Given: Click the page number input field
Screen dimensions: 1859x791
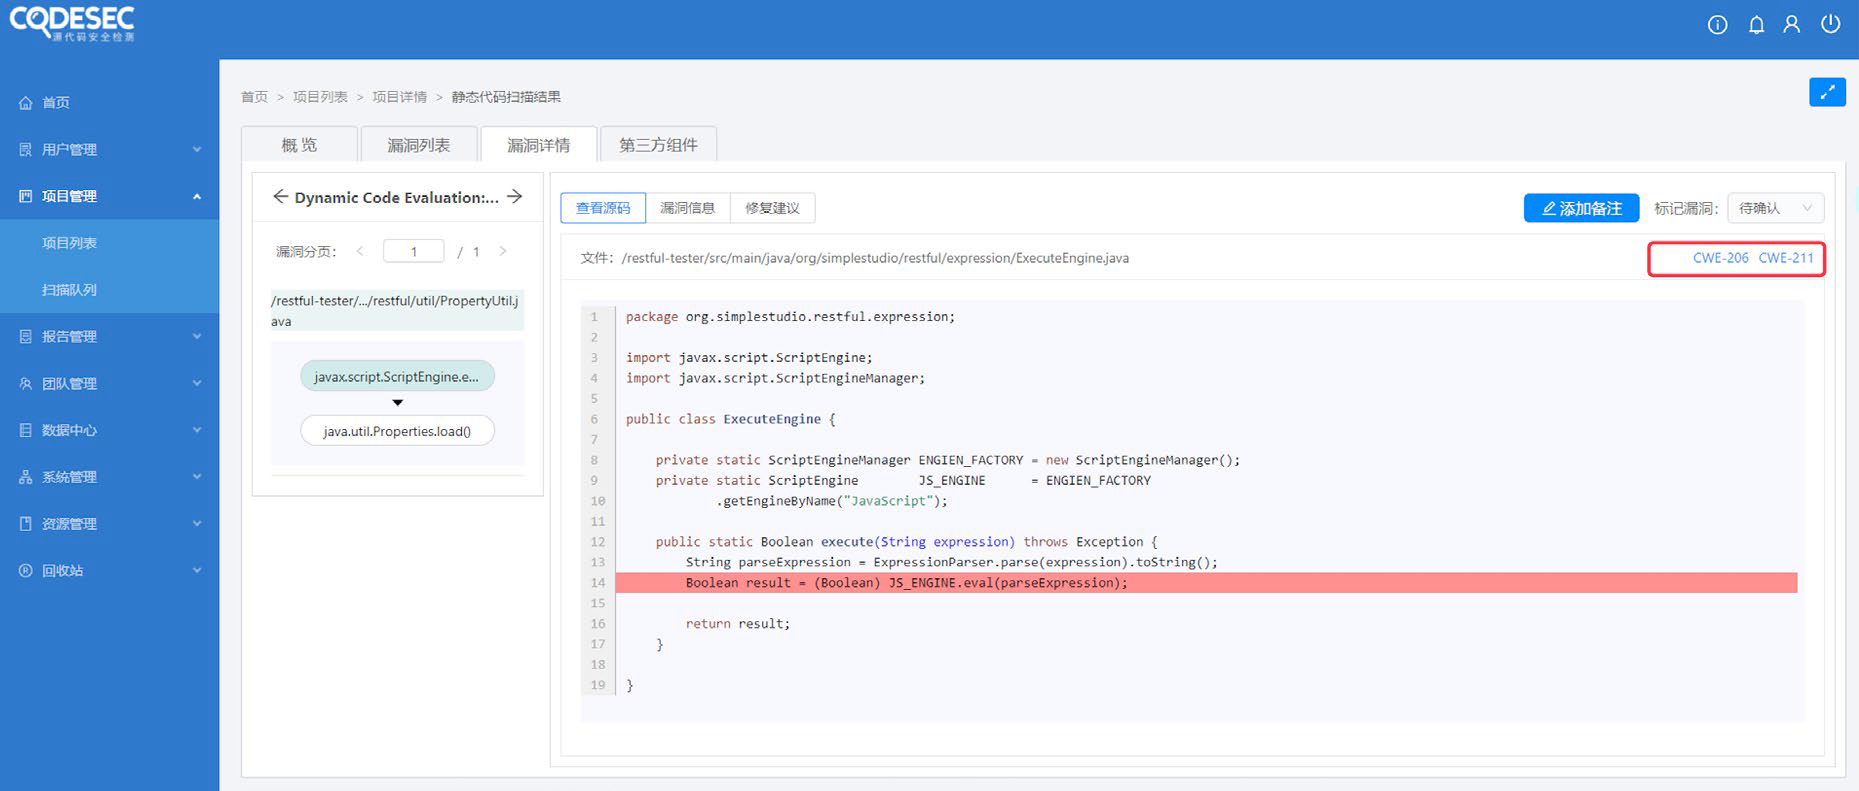Looking at the screenshot, I should coord(413,251).
